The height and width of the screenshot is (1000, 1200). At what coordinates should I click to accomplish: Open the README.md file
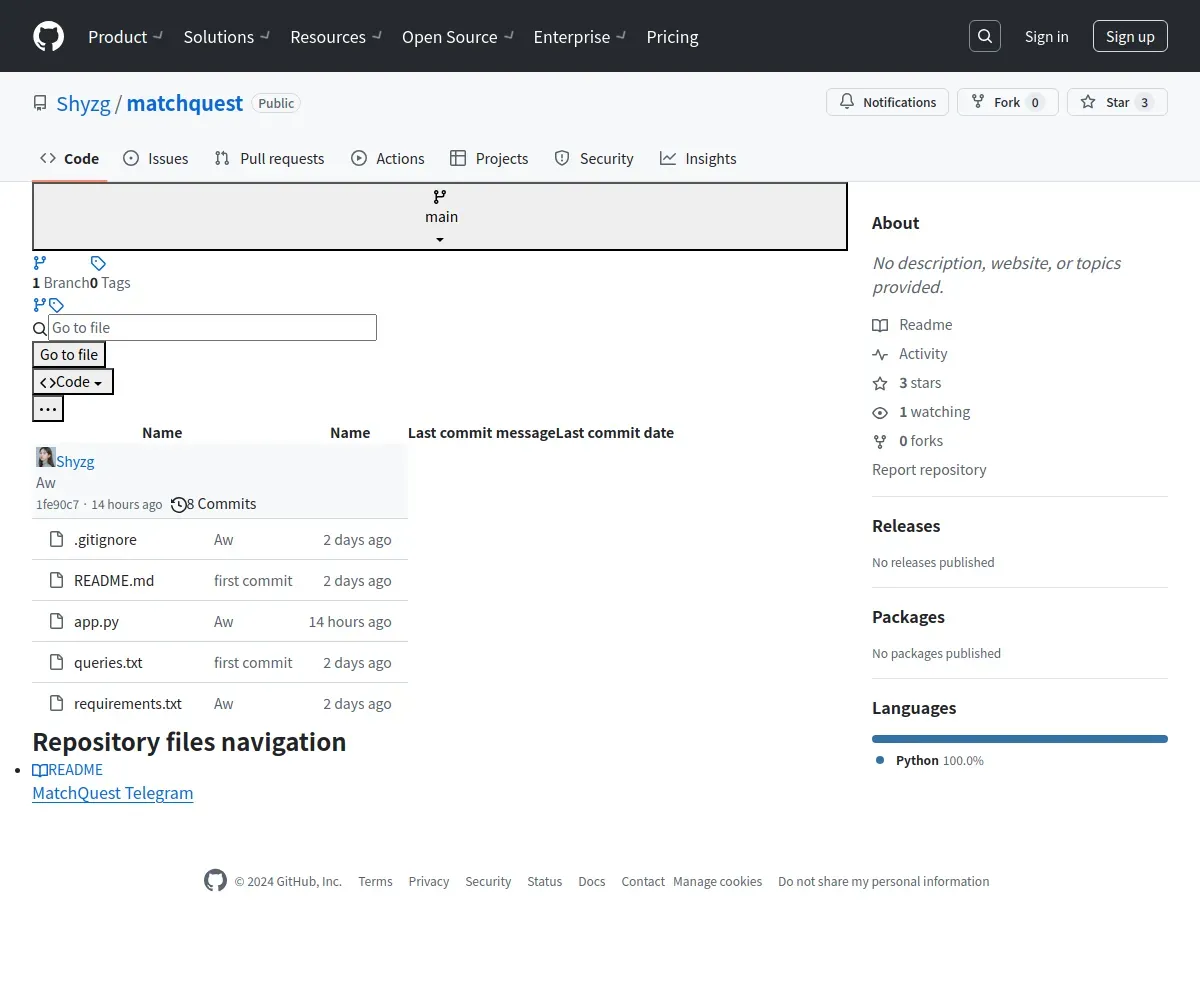point(114,580)
